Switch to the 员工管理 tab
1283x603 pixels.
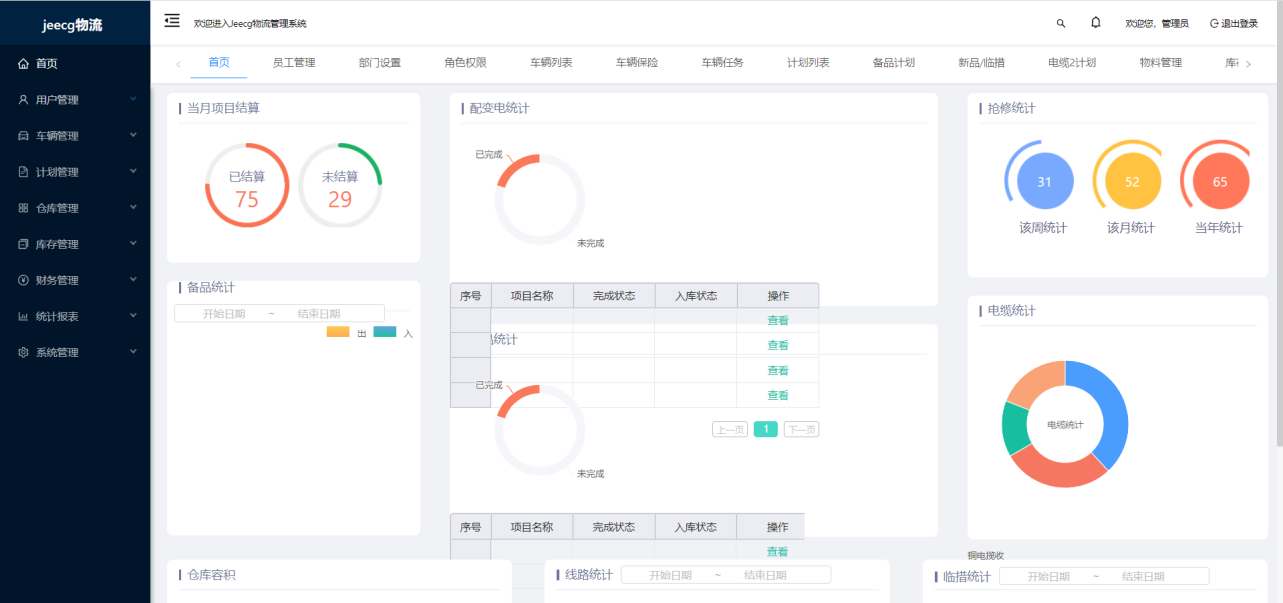click(294, 62)
